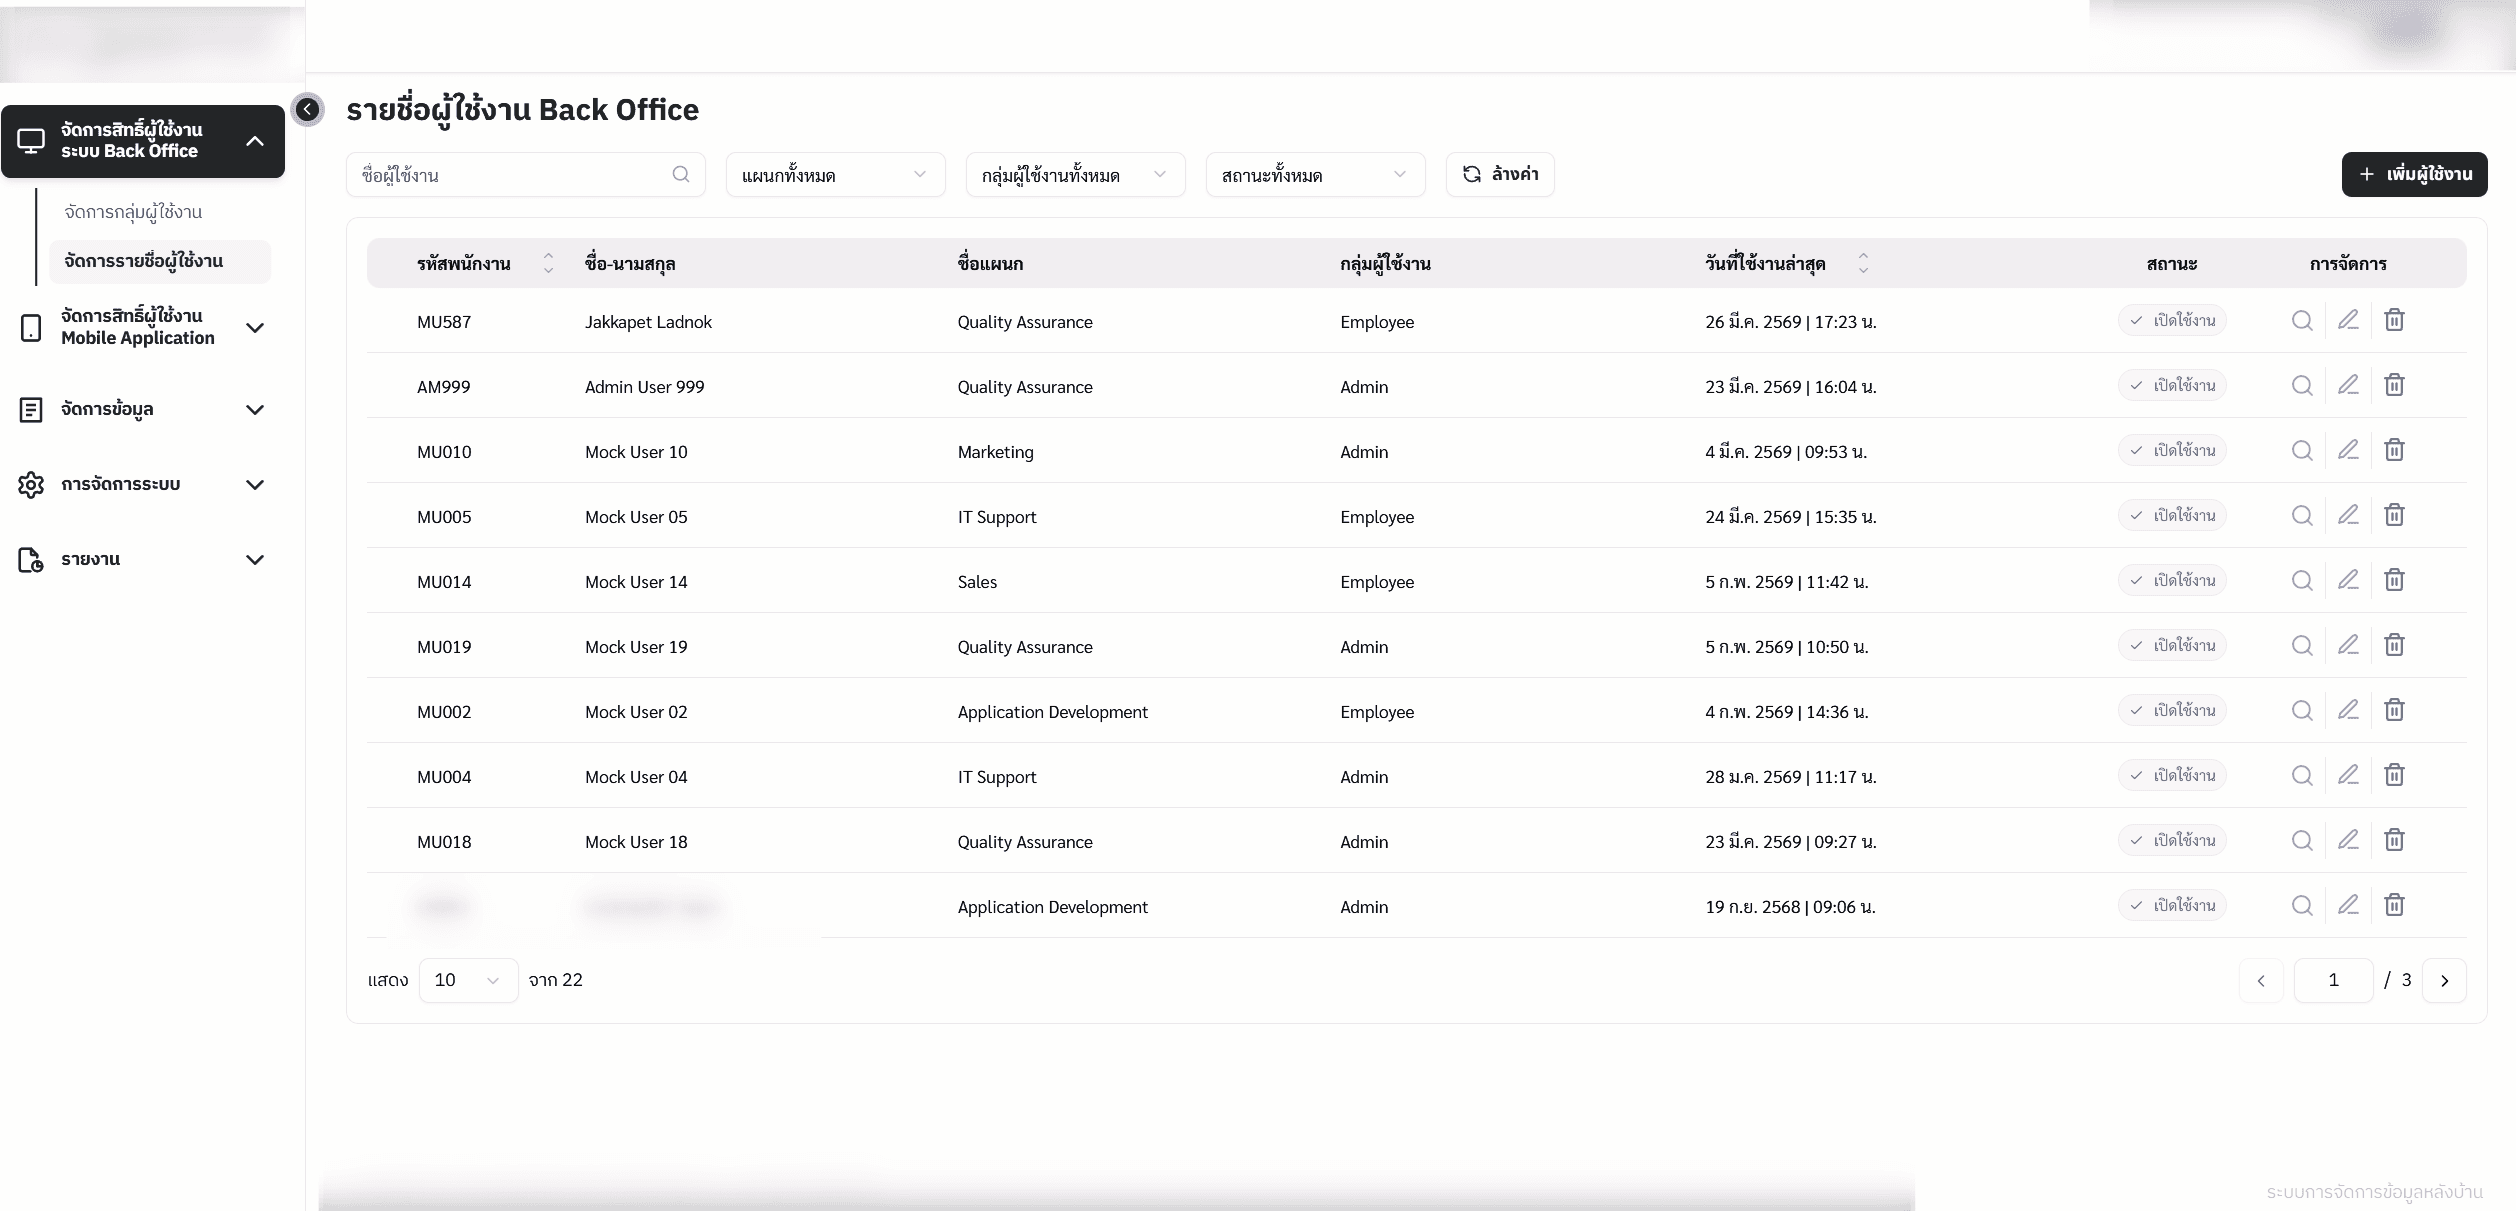View details of Mock User 18
The image size is (2516, 1211).
click(2302, 841)
